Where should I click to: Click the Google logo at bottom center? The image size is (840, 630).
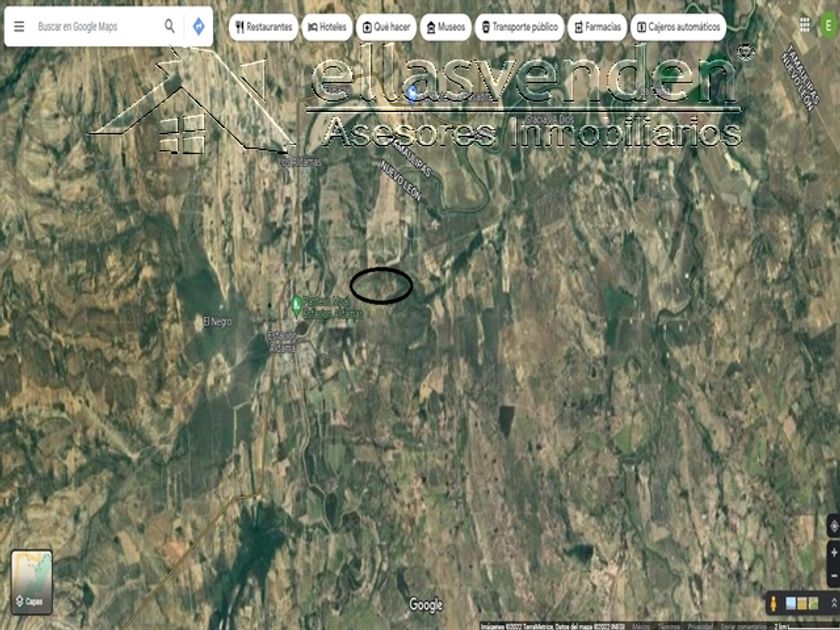point(426,605)
